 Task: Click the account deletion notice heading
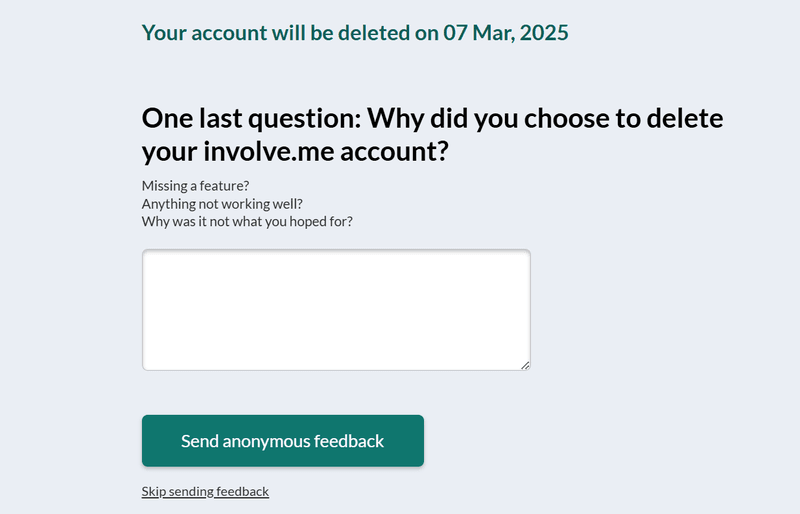355,33
